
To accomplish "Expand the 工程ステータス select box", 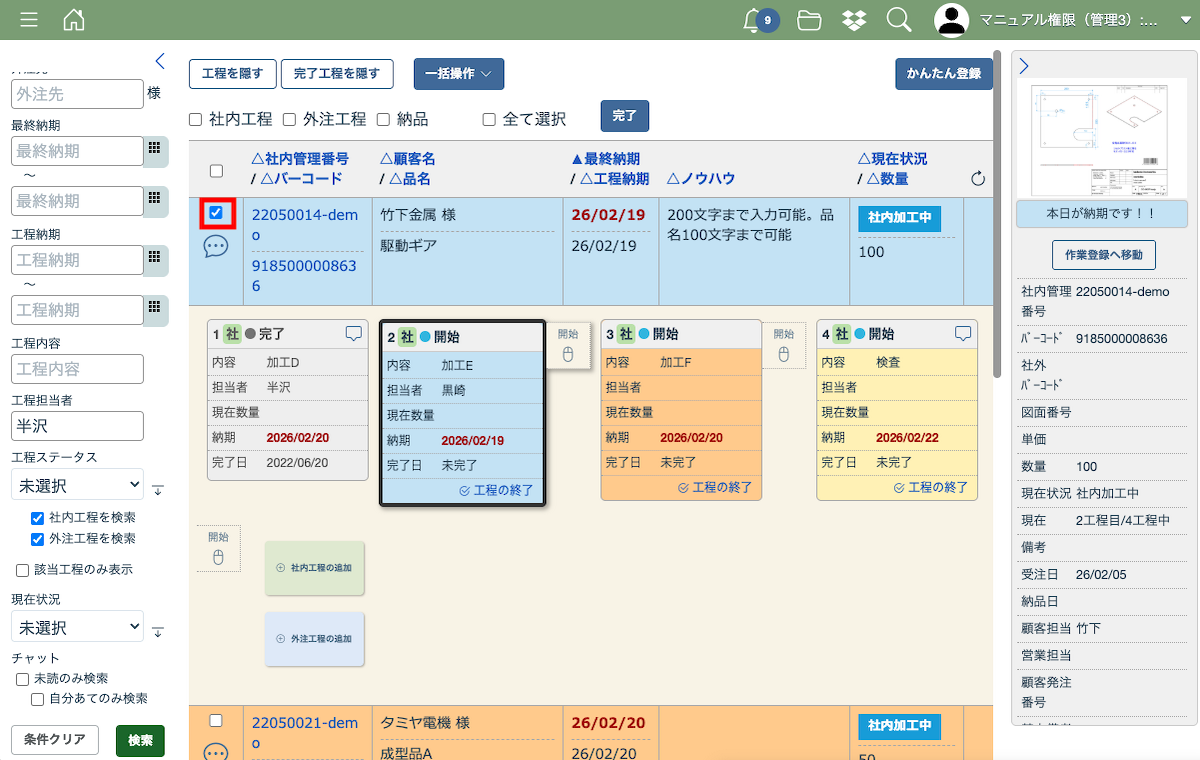I will pos(78,486).
